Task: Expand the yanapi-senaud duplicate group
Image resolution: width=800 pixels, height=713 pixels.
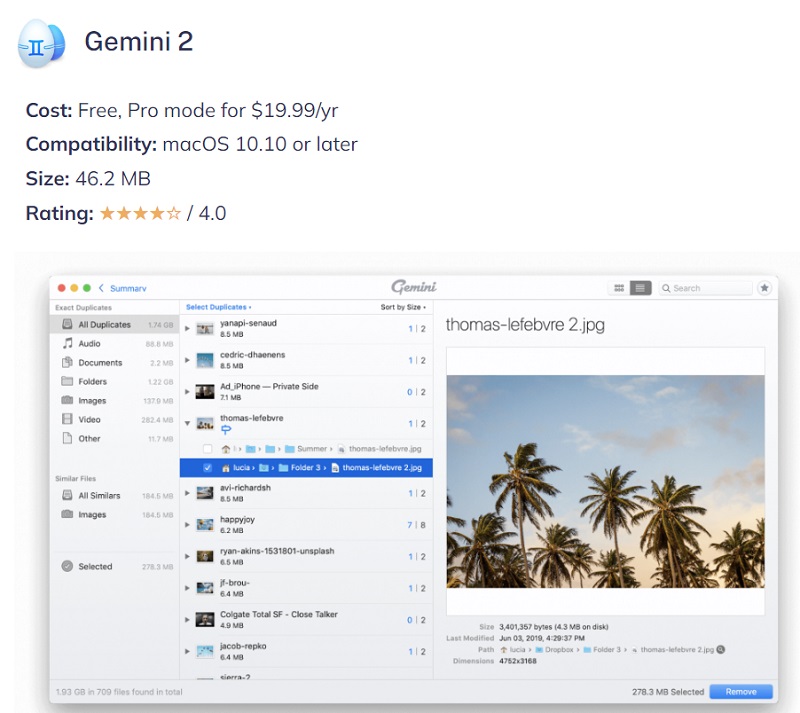Action: coord(188,329)
